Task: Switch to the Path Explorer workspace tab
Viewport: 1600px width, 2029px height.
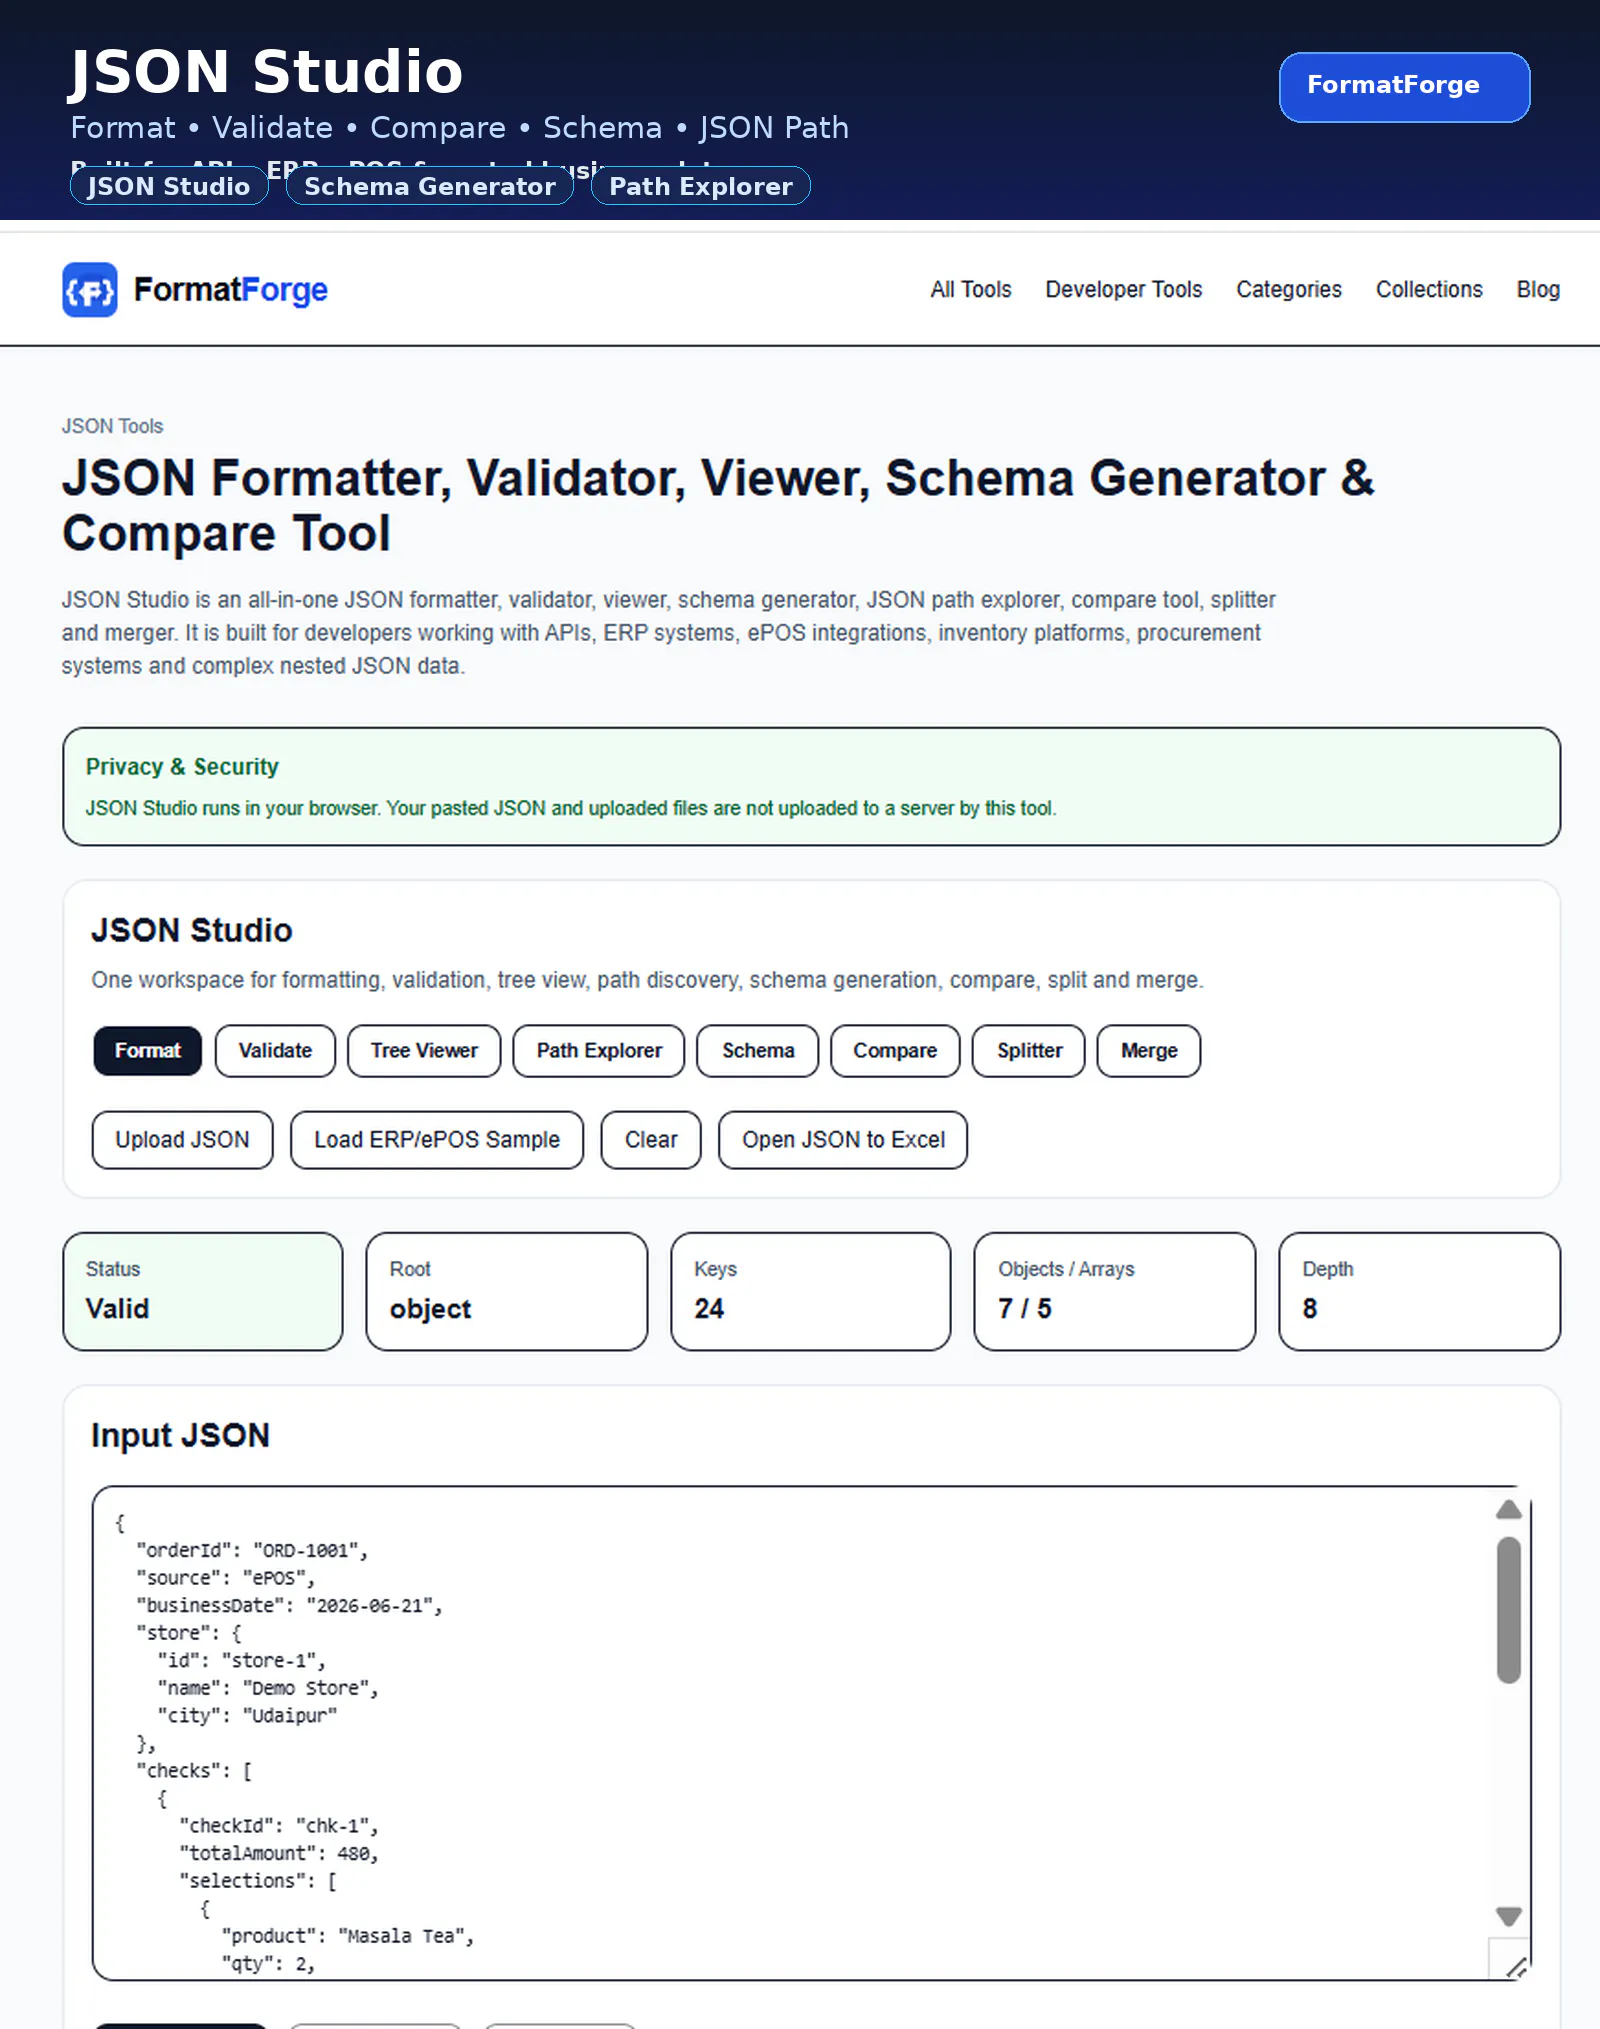Action: pos(599,1051)
